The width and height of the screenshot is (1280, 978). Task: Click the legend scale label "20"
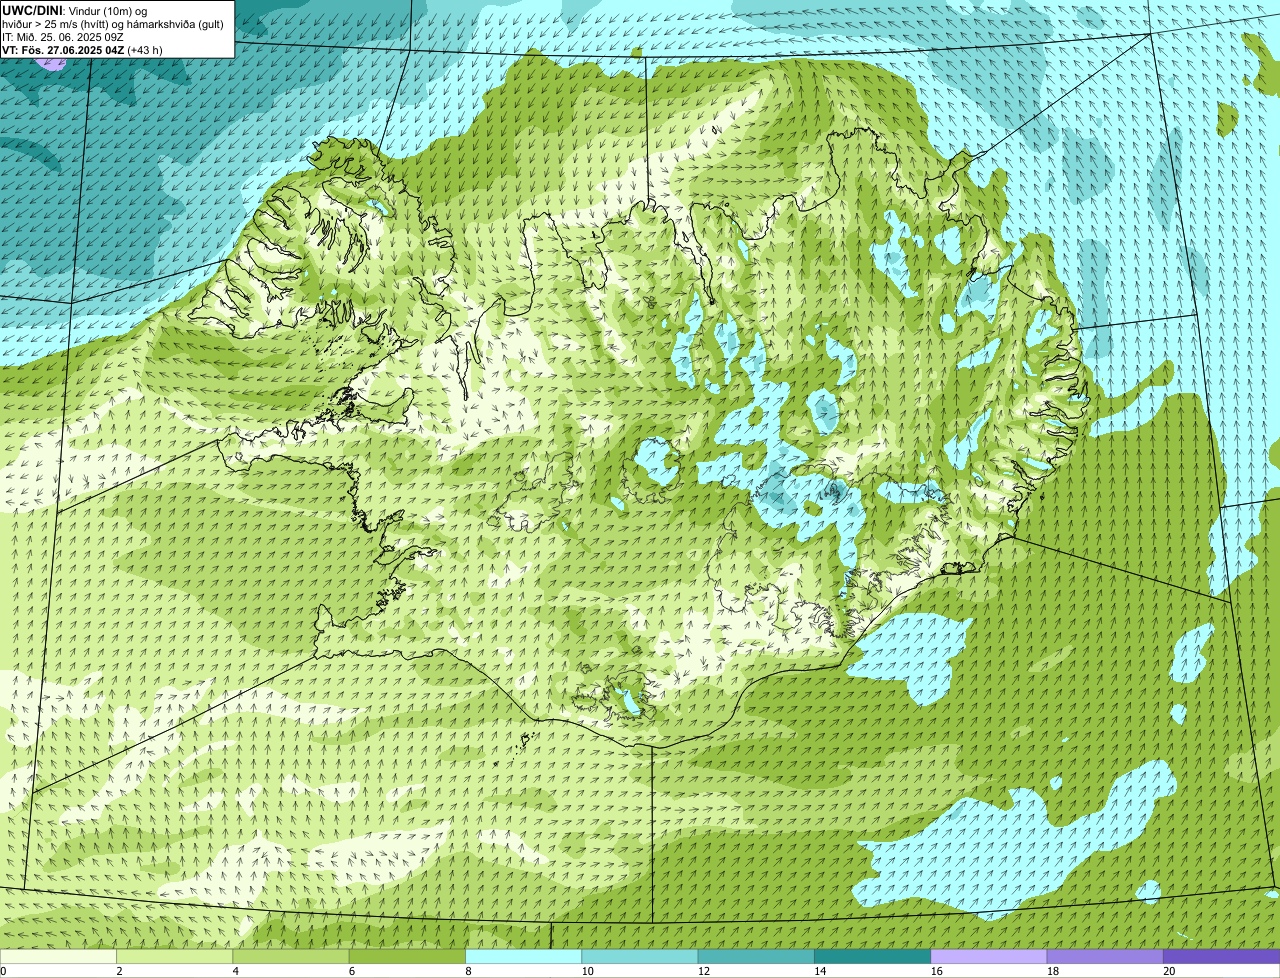click(x=1169, y=971)
